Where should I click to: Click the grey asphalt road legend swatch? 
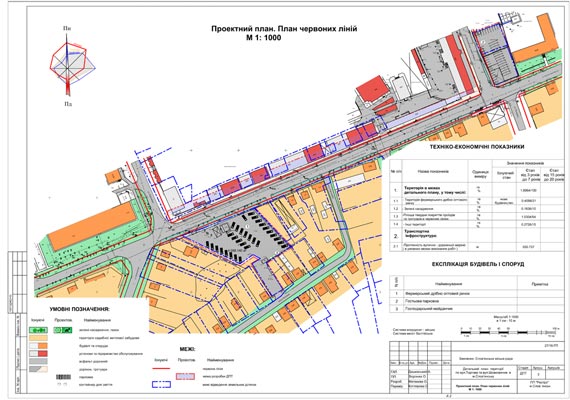(38, 361)
